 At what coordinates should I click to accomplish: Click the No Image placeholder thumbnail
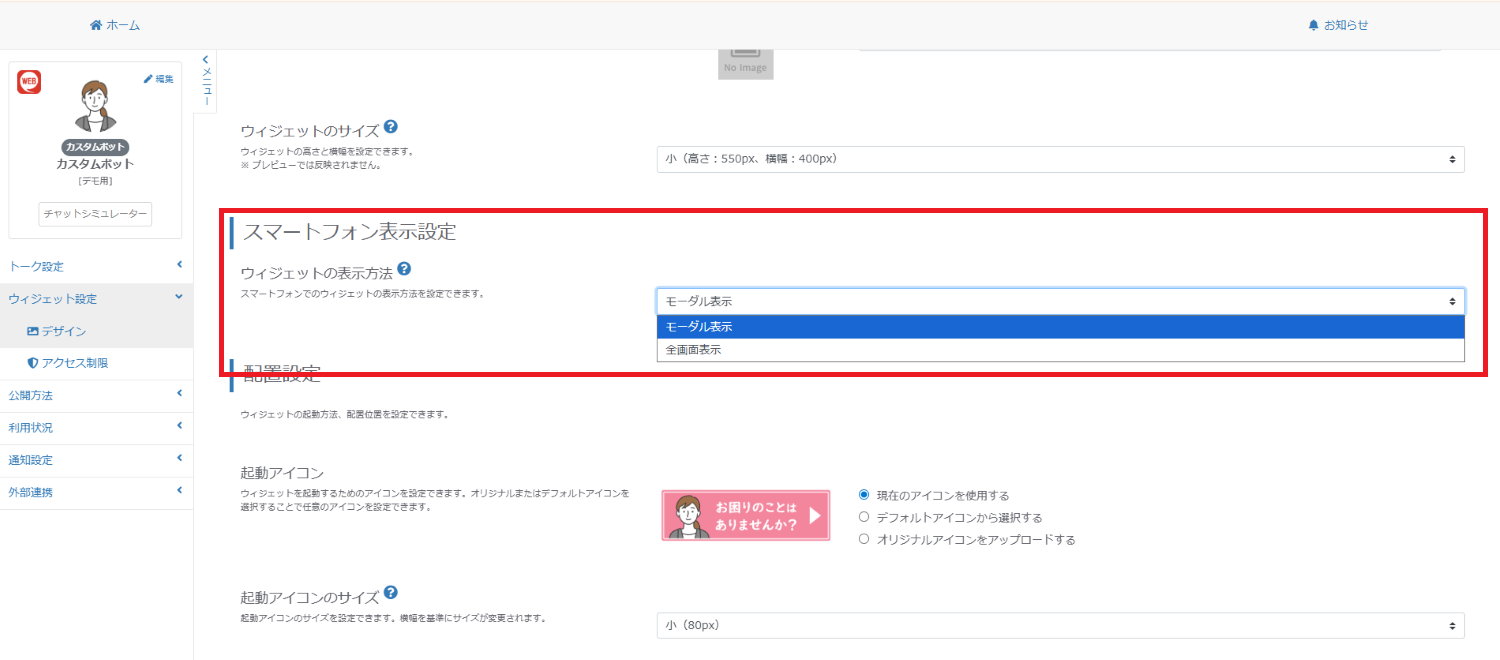(745, 61)
